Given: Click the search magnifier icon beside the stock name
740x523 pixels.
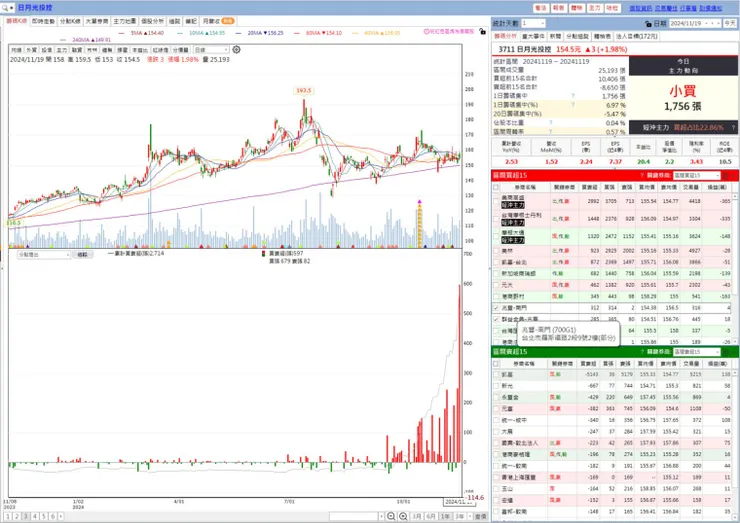Looking at the screenshot, I should [5, 8].
